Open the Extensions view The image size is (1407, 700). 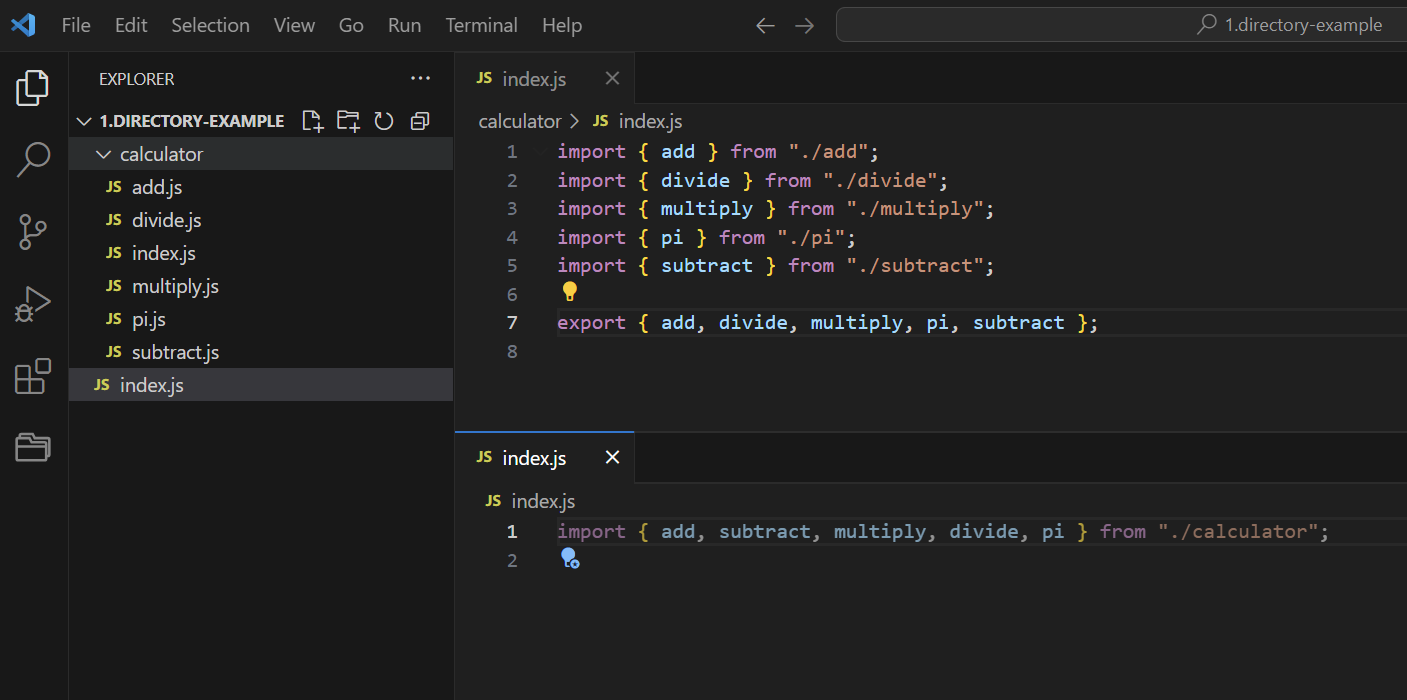(x=33, y=376)
